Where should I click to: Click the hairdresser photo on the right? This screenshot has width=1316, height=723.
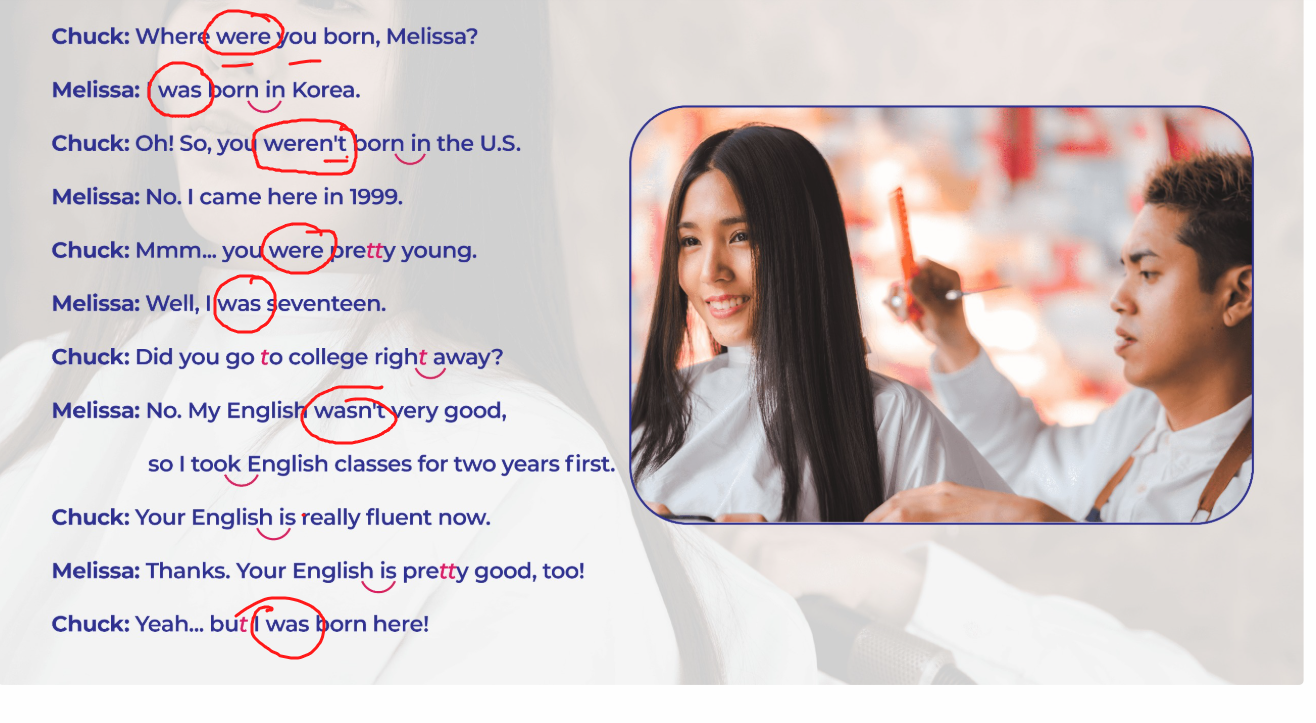point(941,315)
